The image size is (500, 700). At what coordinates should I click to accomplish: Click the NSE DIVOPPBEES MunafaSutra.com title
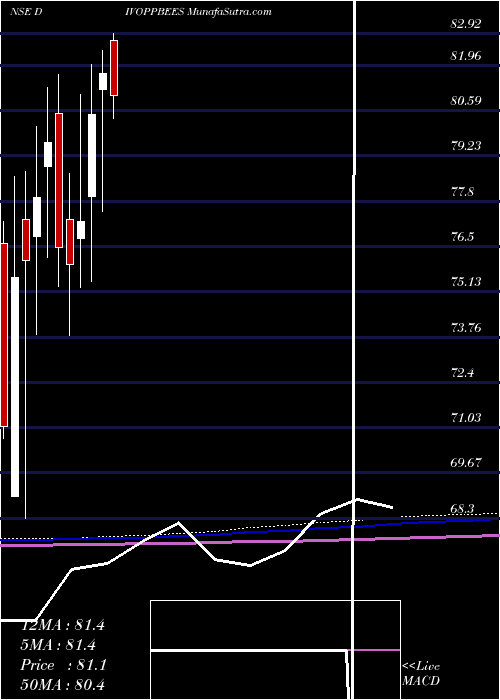[141, 12]
